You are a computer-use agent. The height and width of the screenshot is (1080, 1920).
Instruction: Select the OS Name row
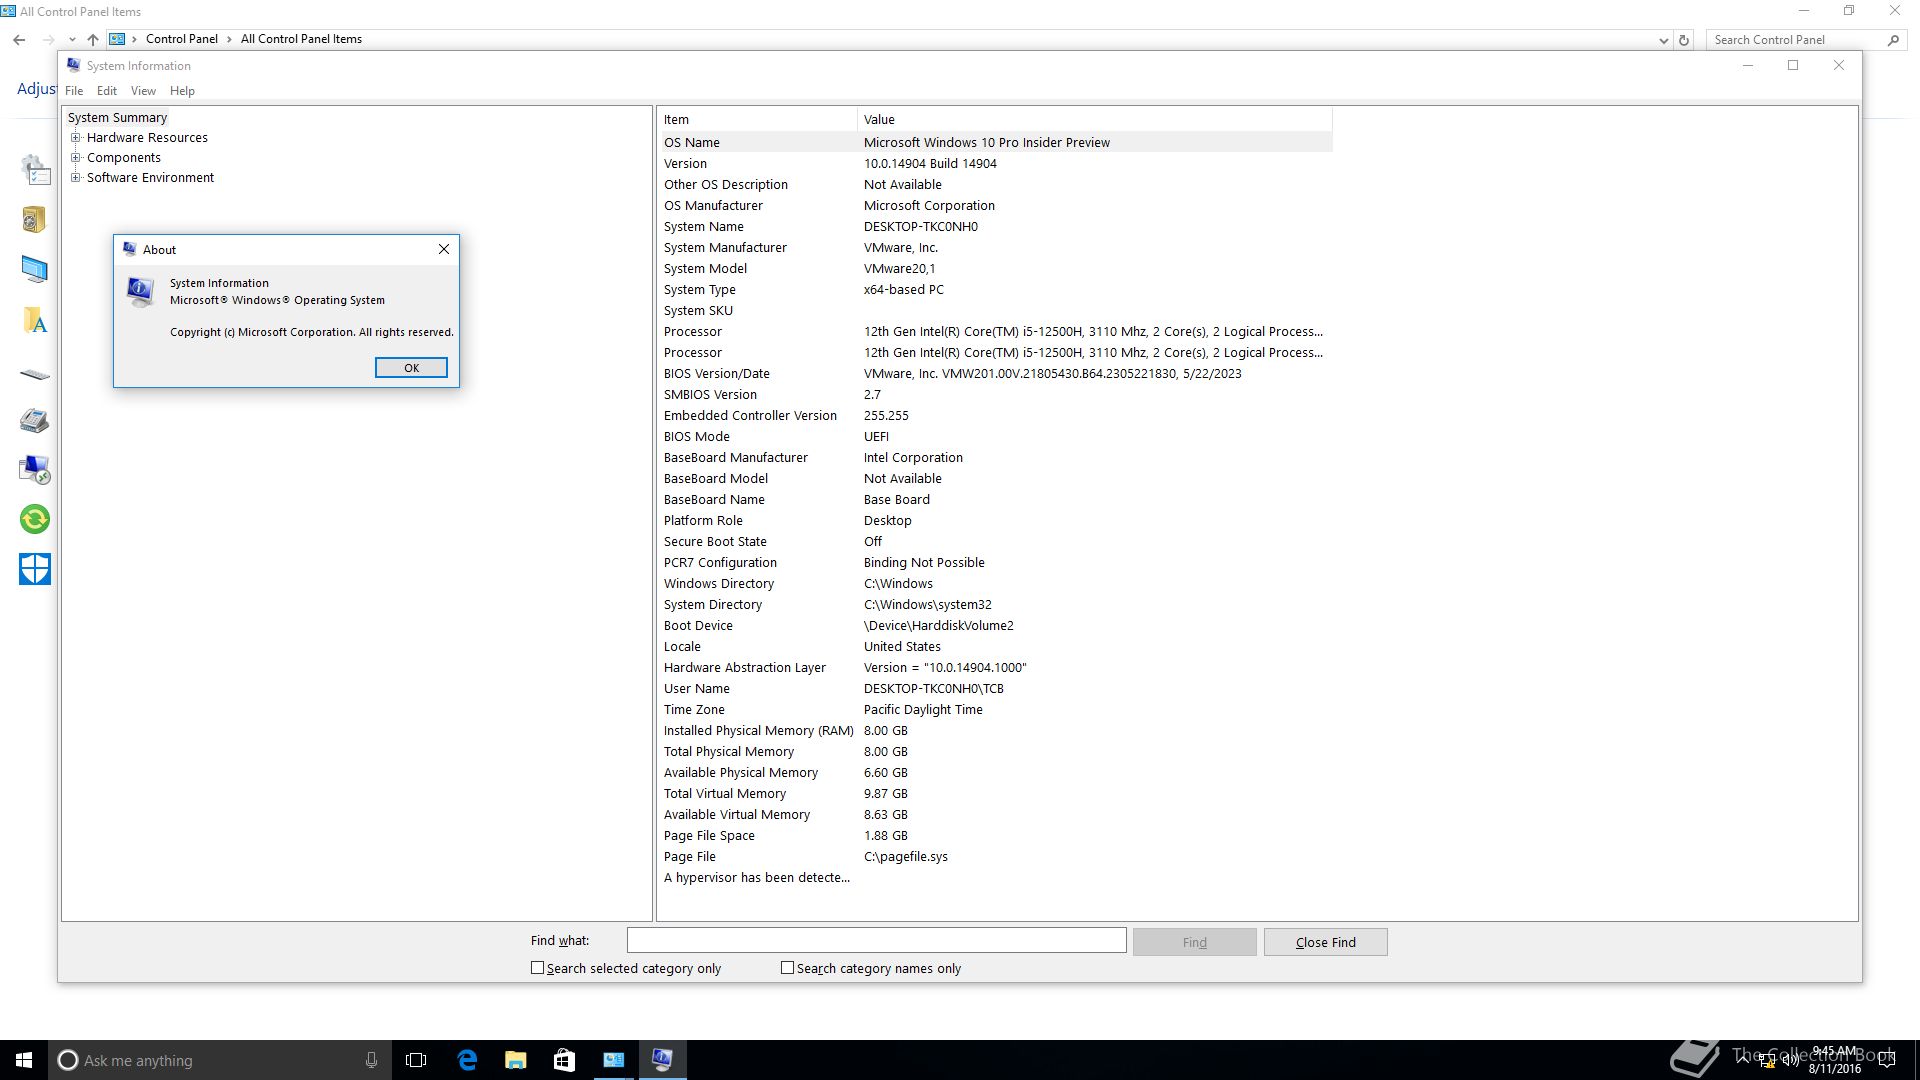pyautogui.click(x=995, y=142)
